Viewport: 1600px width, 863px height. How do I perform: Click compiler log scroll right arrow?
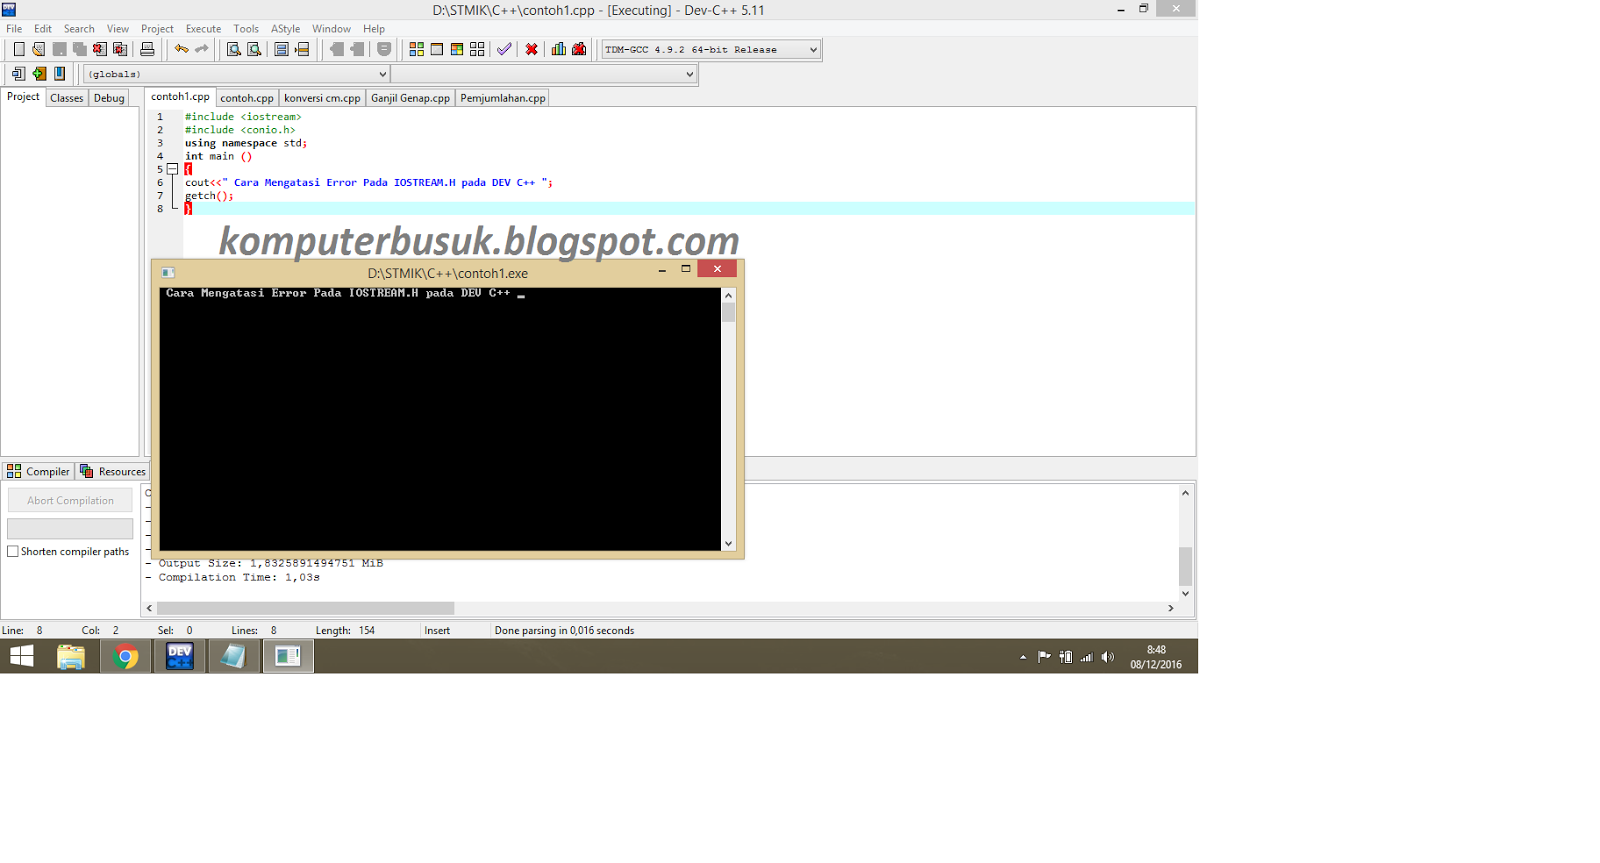tap(1170, 608)
